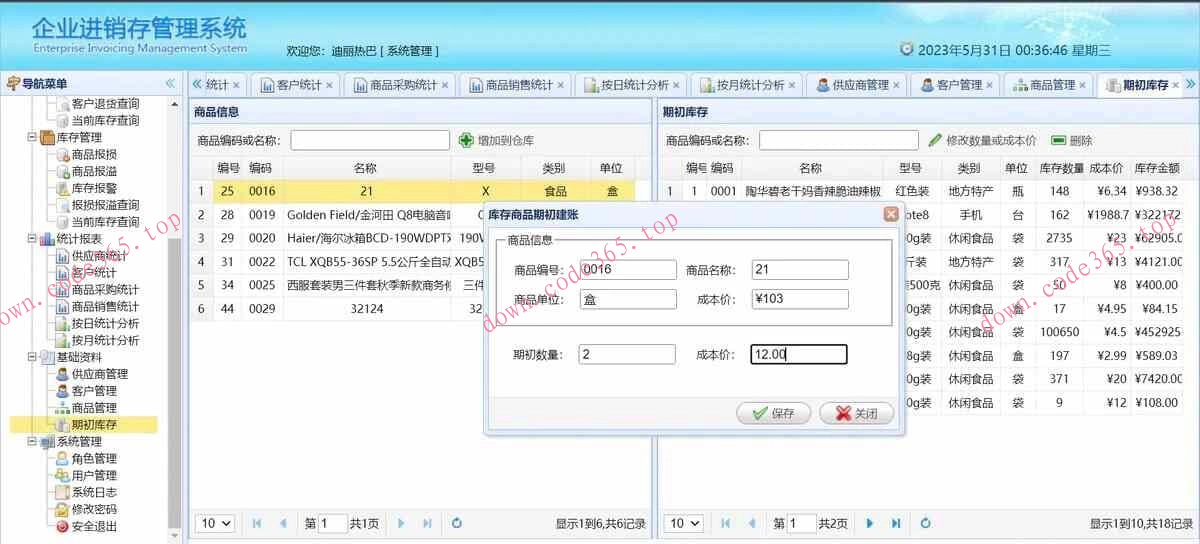Image resolution: width=1200 pixels, height=544 pixels.
Task: Click the page number field in 期初库存 pager
Action: (802, 523)
